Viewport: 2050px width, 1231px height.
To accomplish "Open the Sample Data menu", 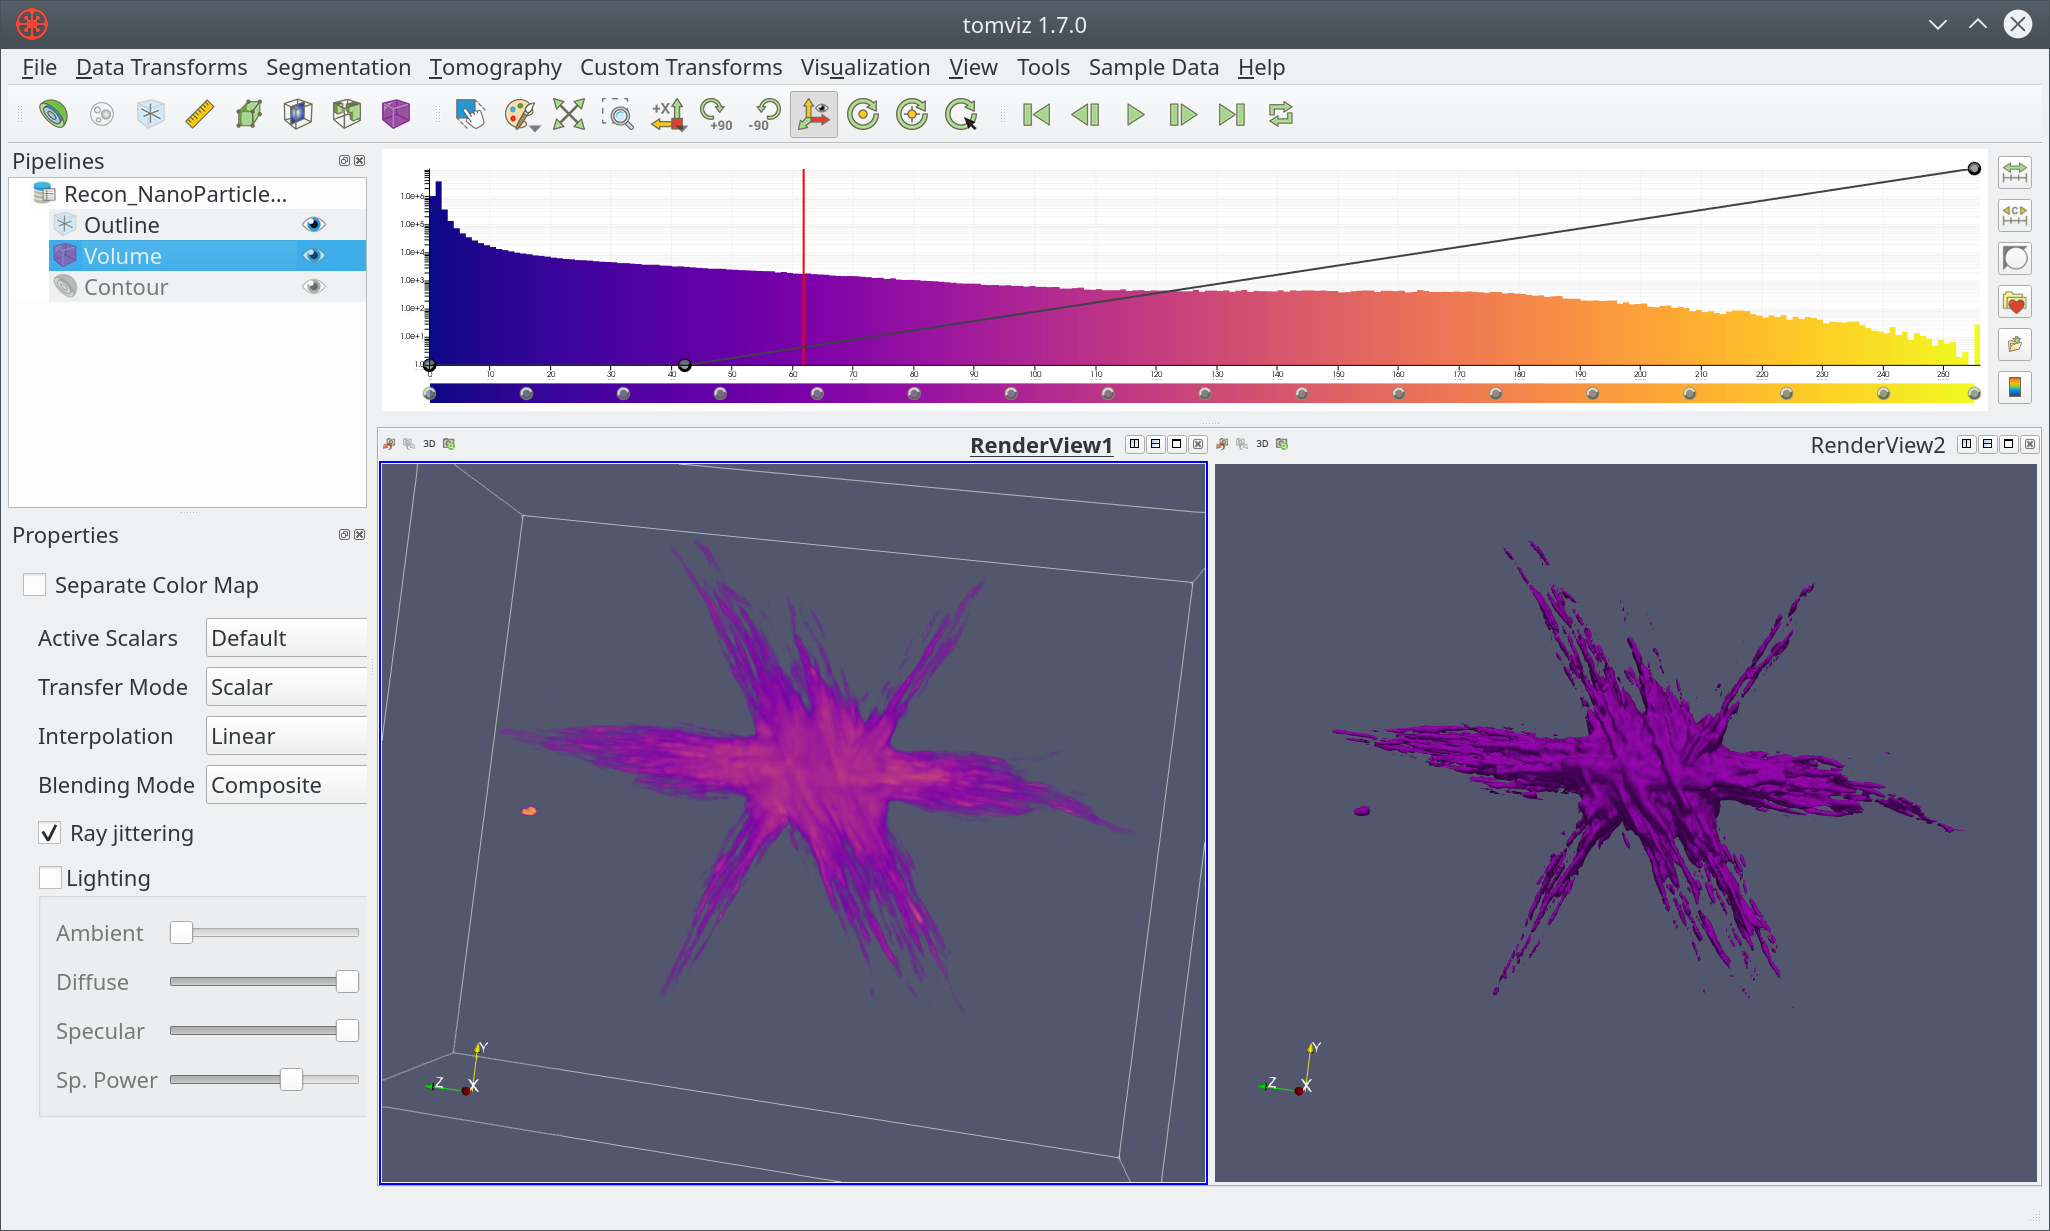I will [1153, 67].
